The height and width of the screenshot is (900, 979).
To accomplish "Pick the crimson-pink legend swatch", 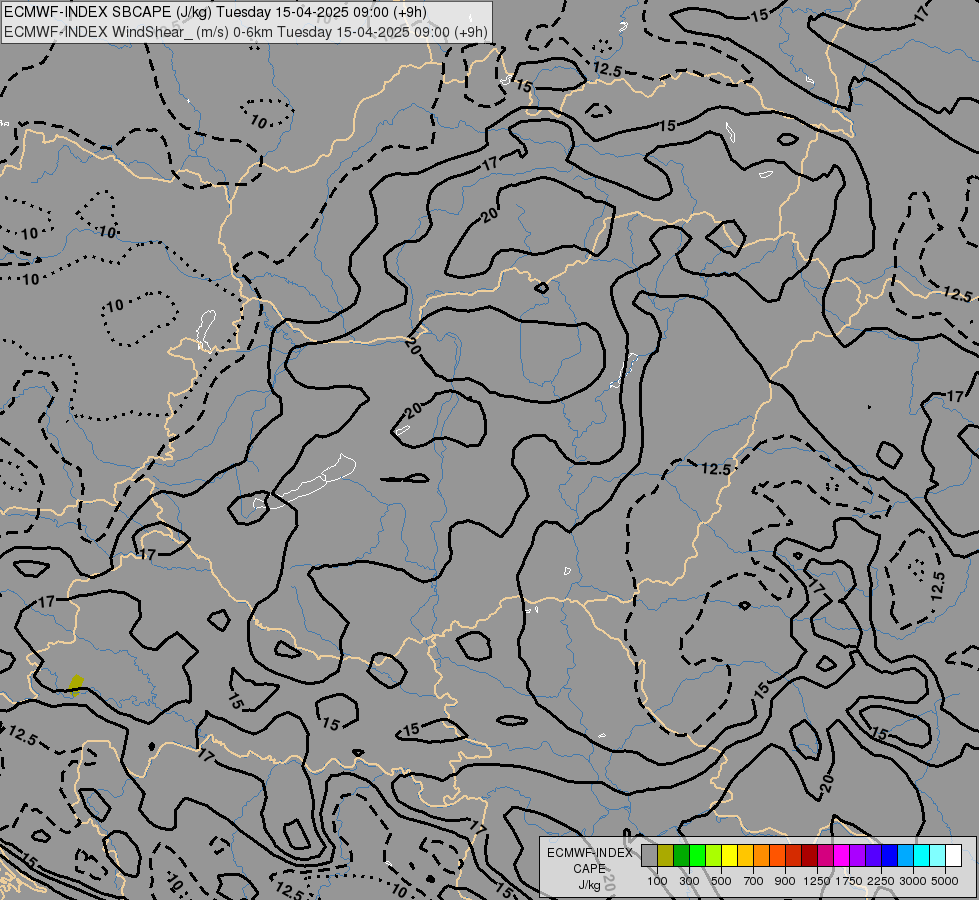I will (x=825, y=856).
